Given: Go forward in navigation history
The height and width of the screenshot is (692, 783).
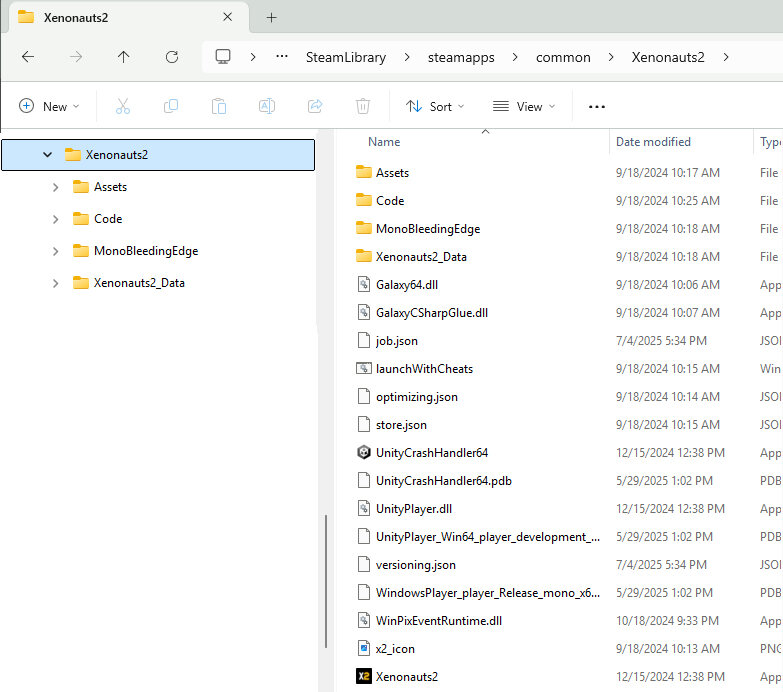Looking at the screenshot, I should [76, 57].
